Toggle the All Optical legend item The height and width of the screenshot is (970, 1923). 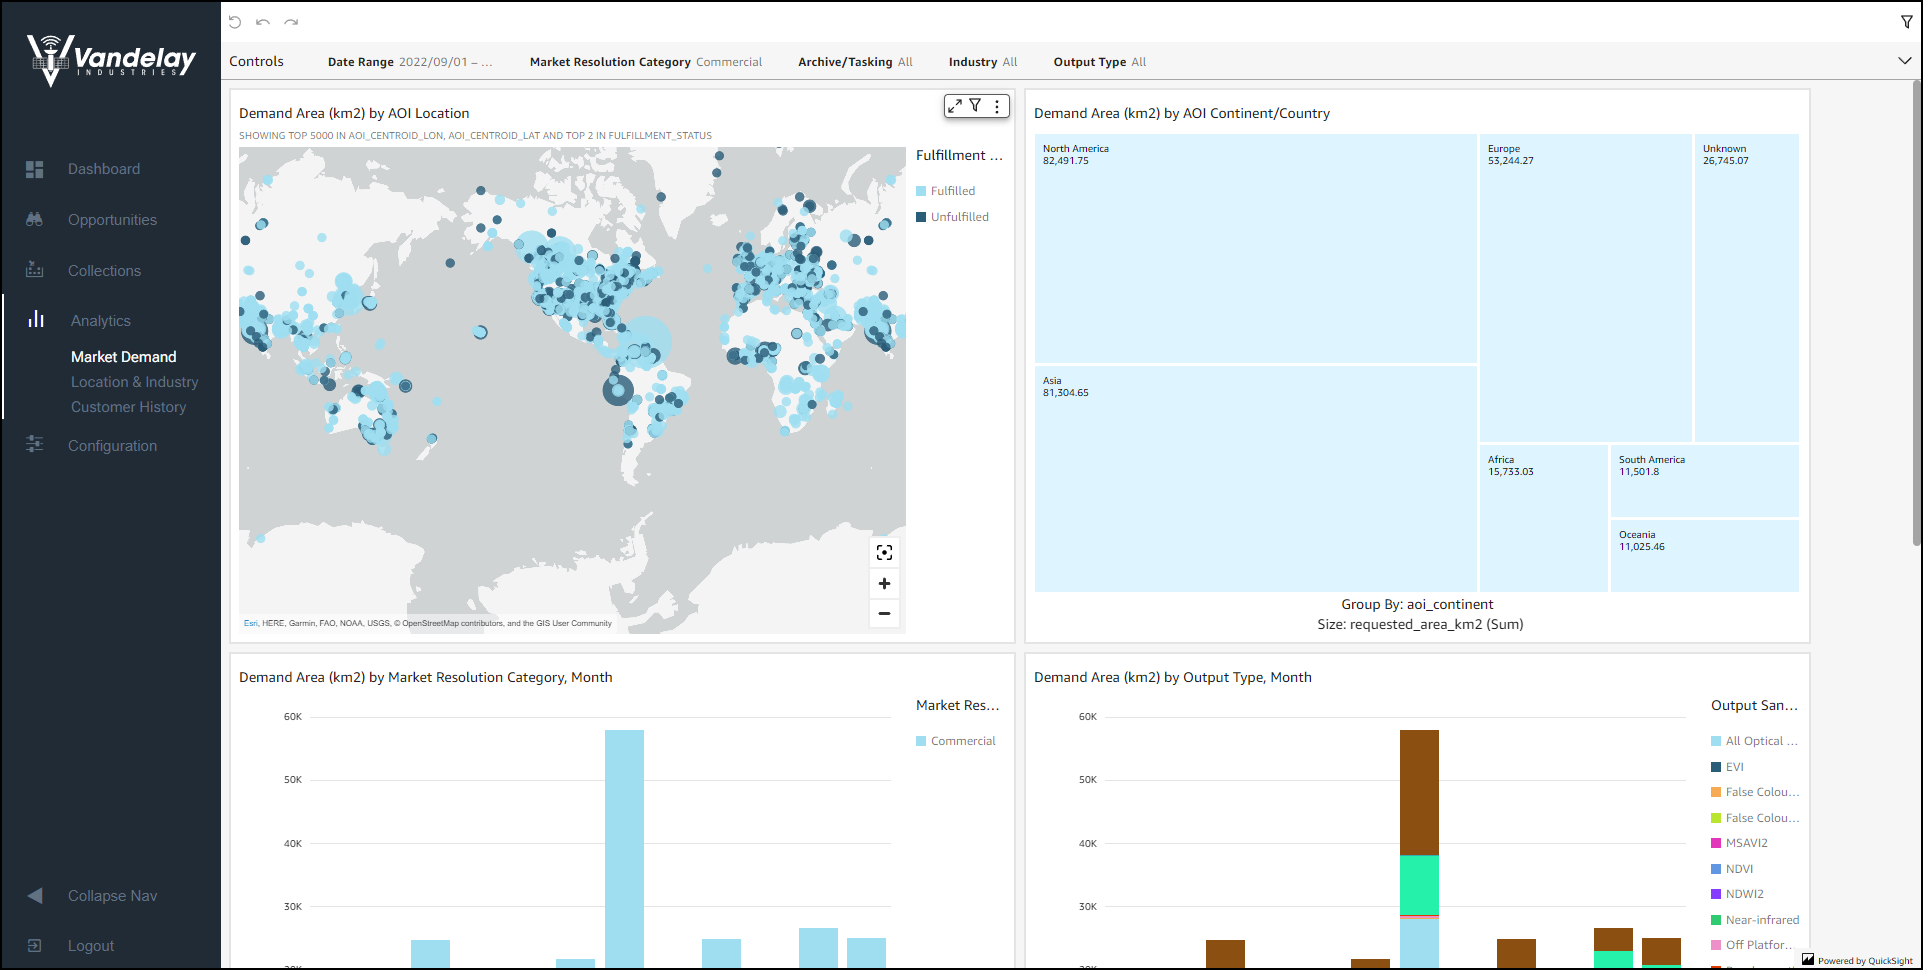point(1755,741)
